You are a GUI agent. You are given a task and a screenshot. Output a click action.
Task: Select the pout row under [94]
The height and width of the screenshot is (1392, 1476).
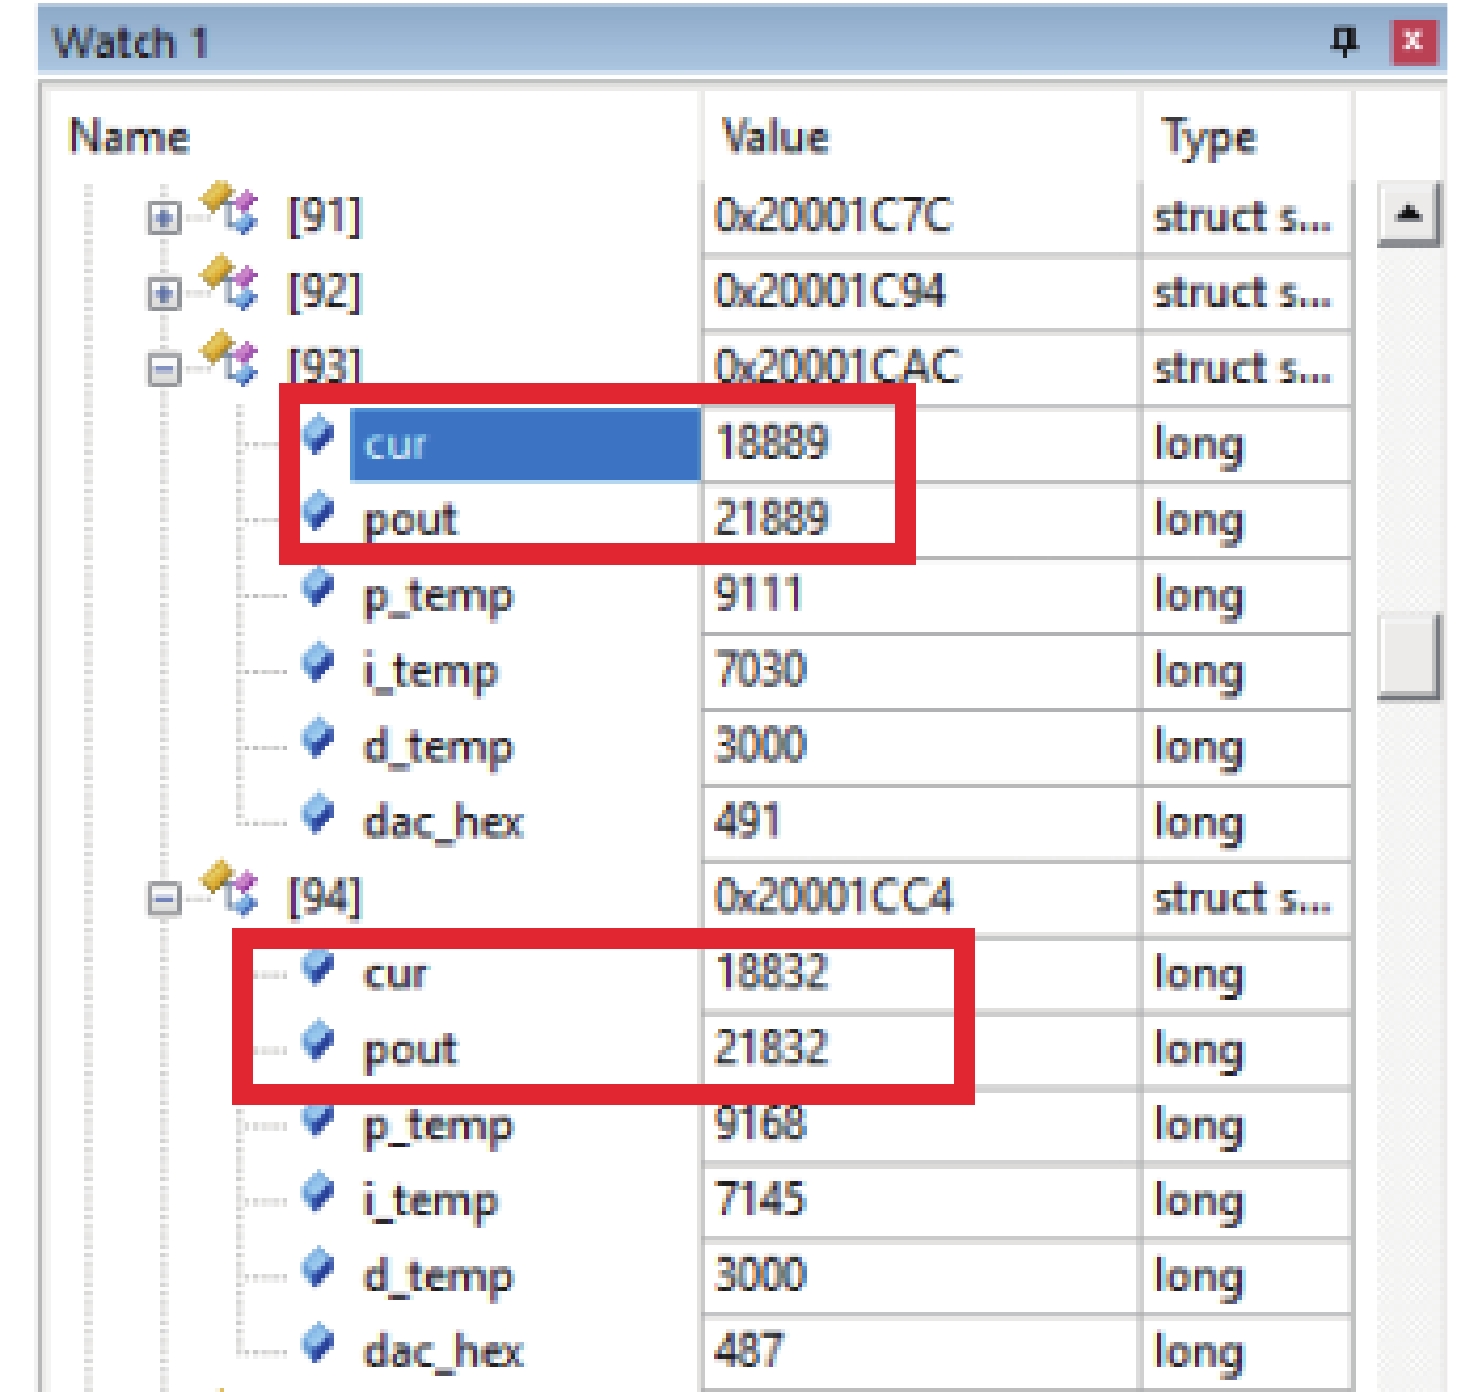tap(410, 1049)
